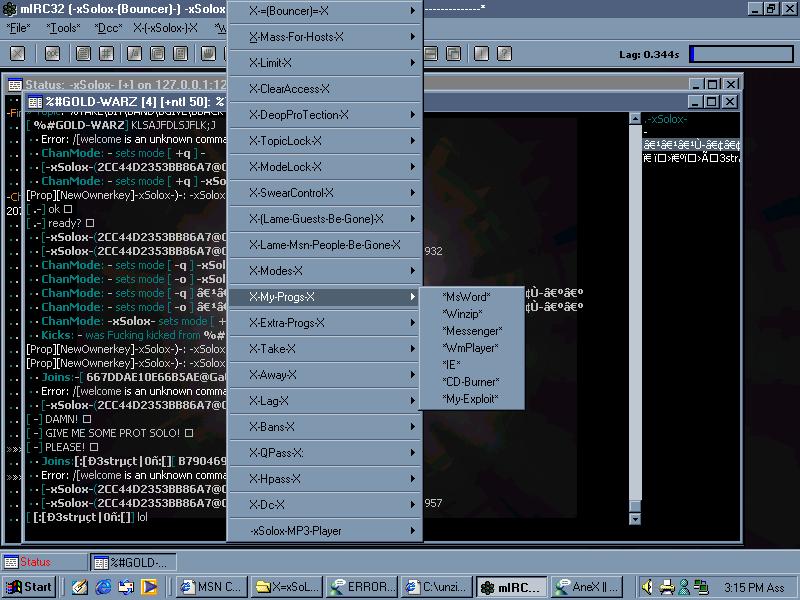Launch Internet Explorer from quick launch
This screenshot has width=800, height=600.
[x=103, y=587]
